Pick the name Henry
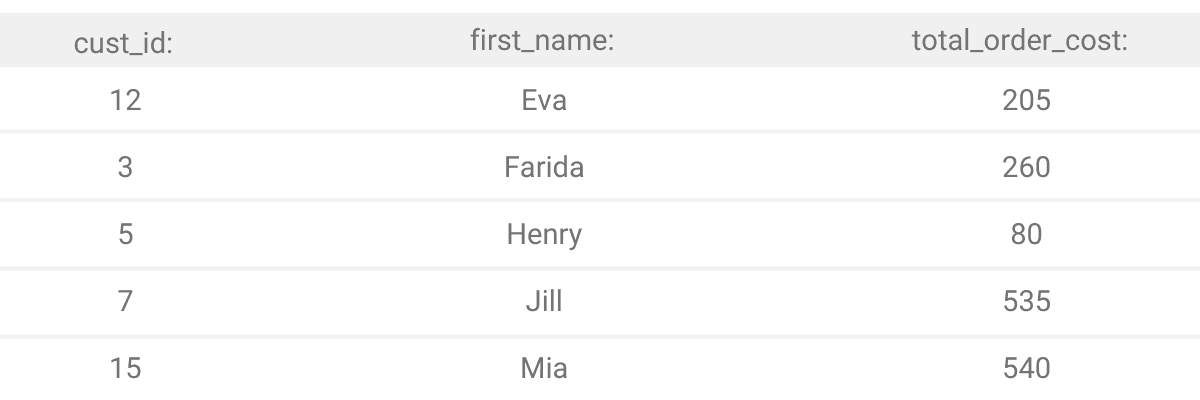Viewport: 1200px width, 400px height. pos(544,234)
